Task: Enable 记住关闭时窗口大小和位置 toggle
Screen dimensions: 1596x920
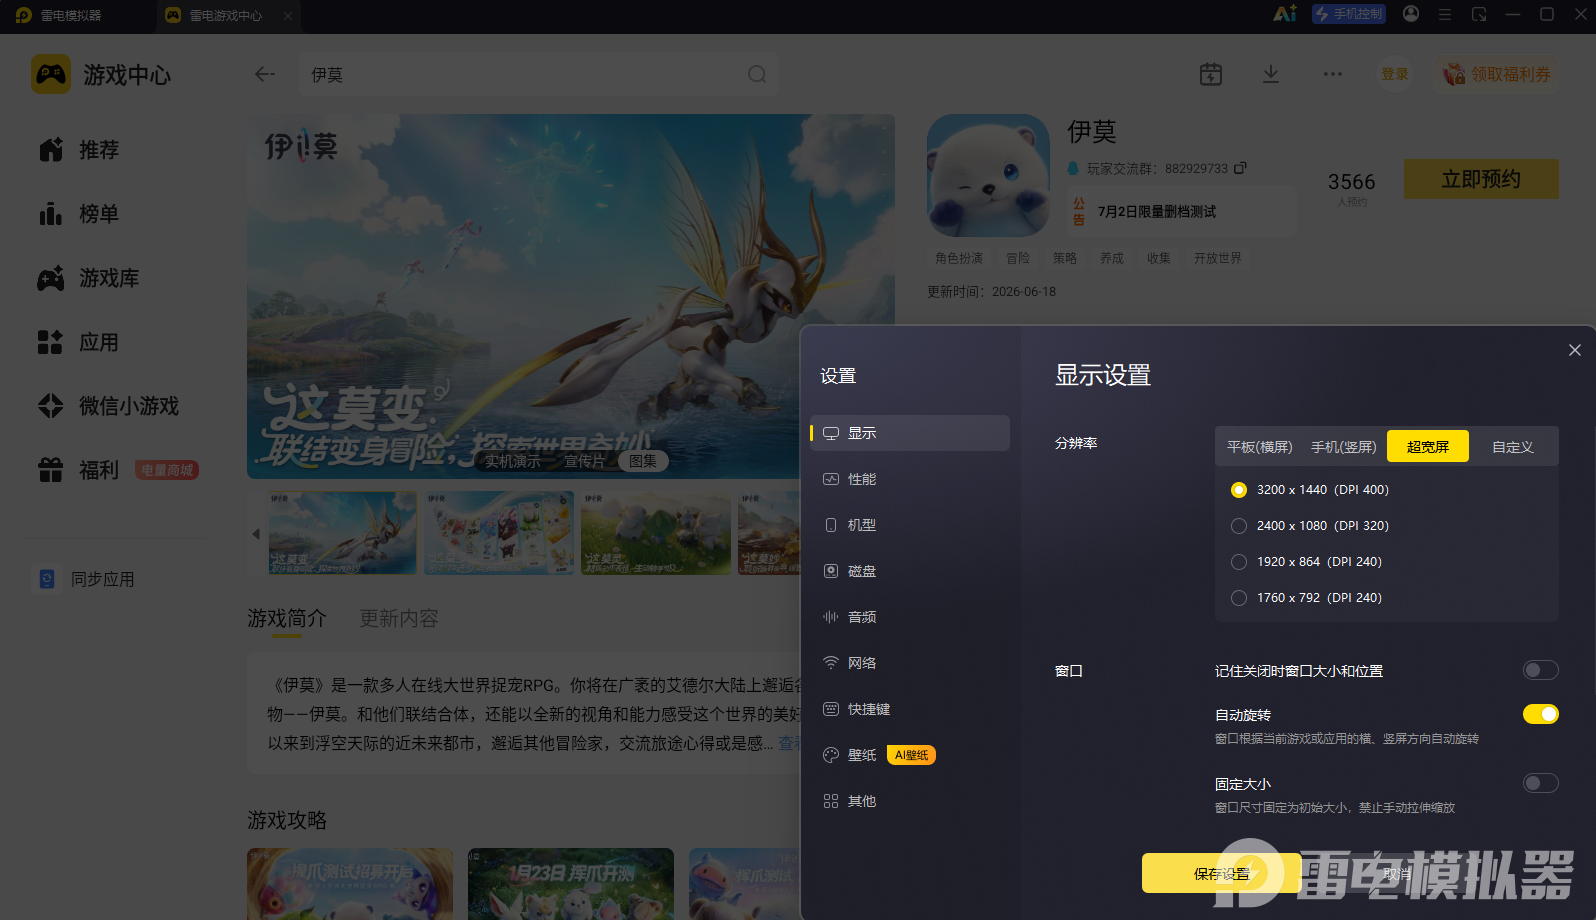Action: click(x=1540, y=670)
